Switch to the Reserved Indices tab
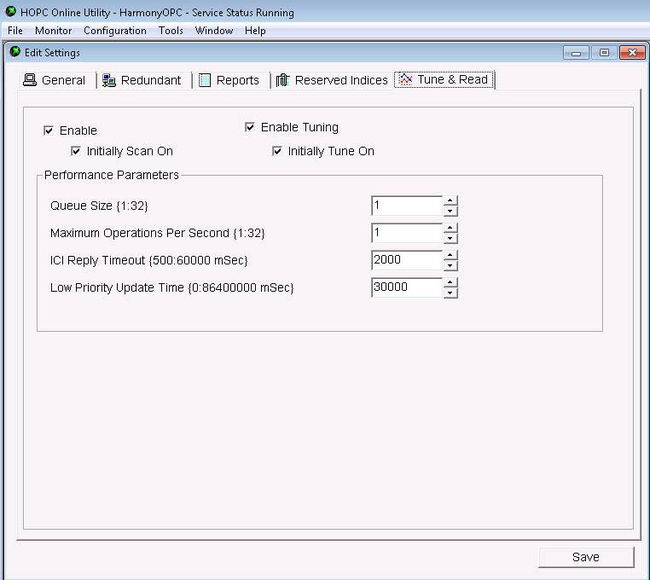The image size is (650, 580). pos(332,80)
